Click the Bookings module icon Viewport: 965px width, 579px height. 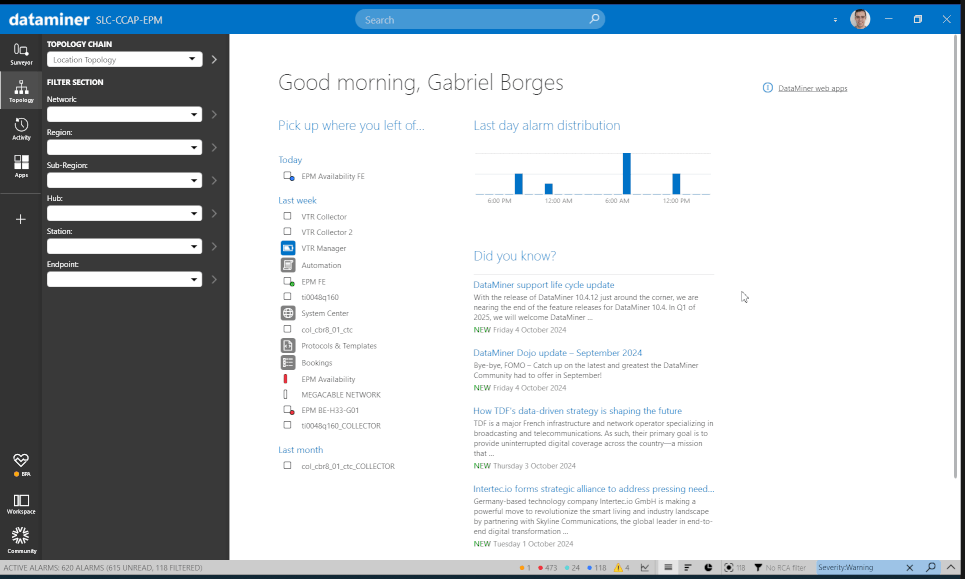pyautogui.click(x=287, y=362)
